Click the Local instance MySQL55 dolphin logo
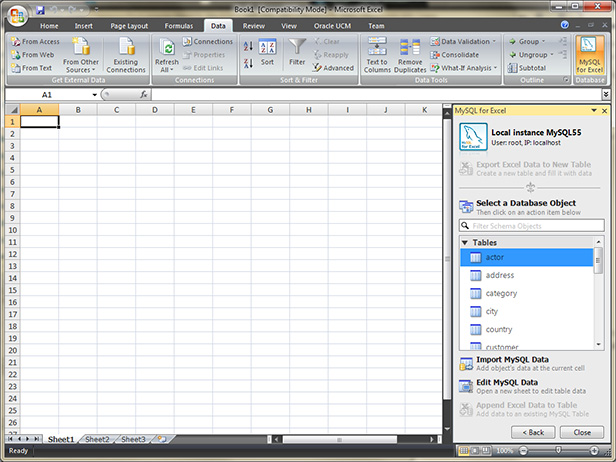Image resolution: width=616 pixels, height=462 pixels. point(473,137)
